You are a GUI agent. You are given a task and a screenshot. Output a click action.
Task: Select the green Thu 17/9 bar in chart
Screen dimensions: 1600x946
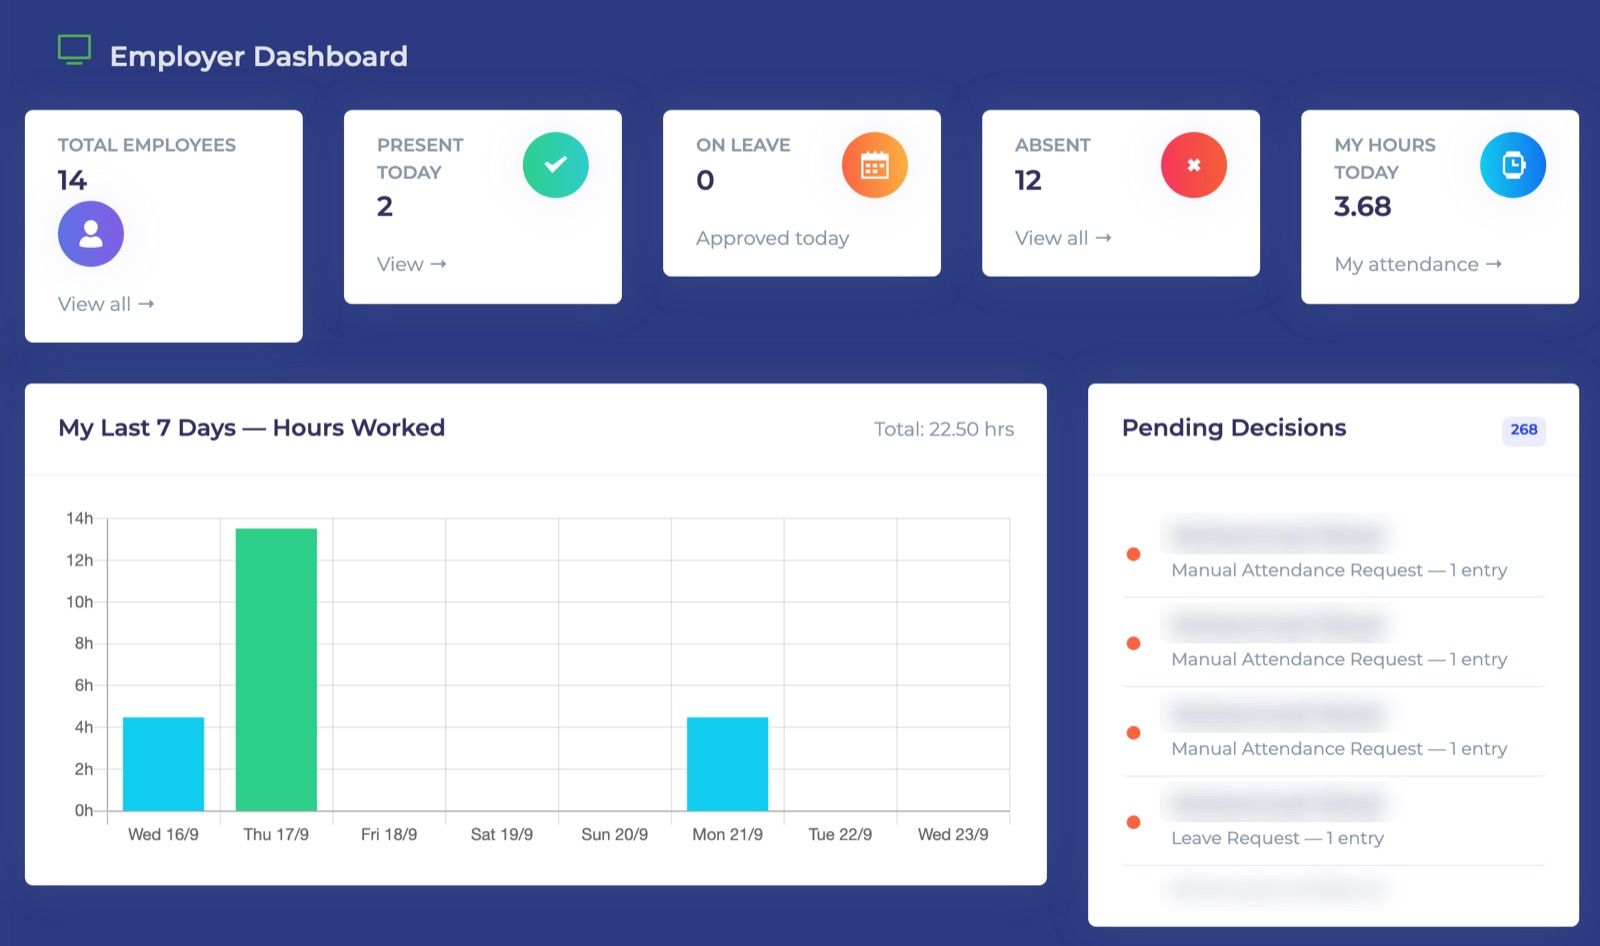(x=276, y=669)
